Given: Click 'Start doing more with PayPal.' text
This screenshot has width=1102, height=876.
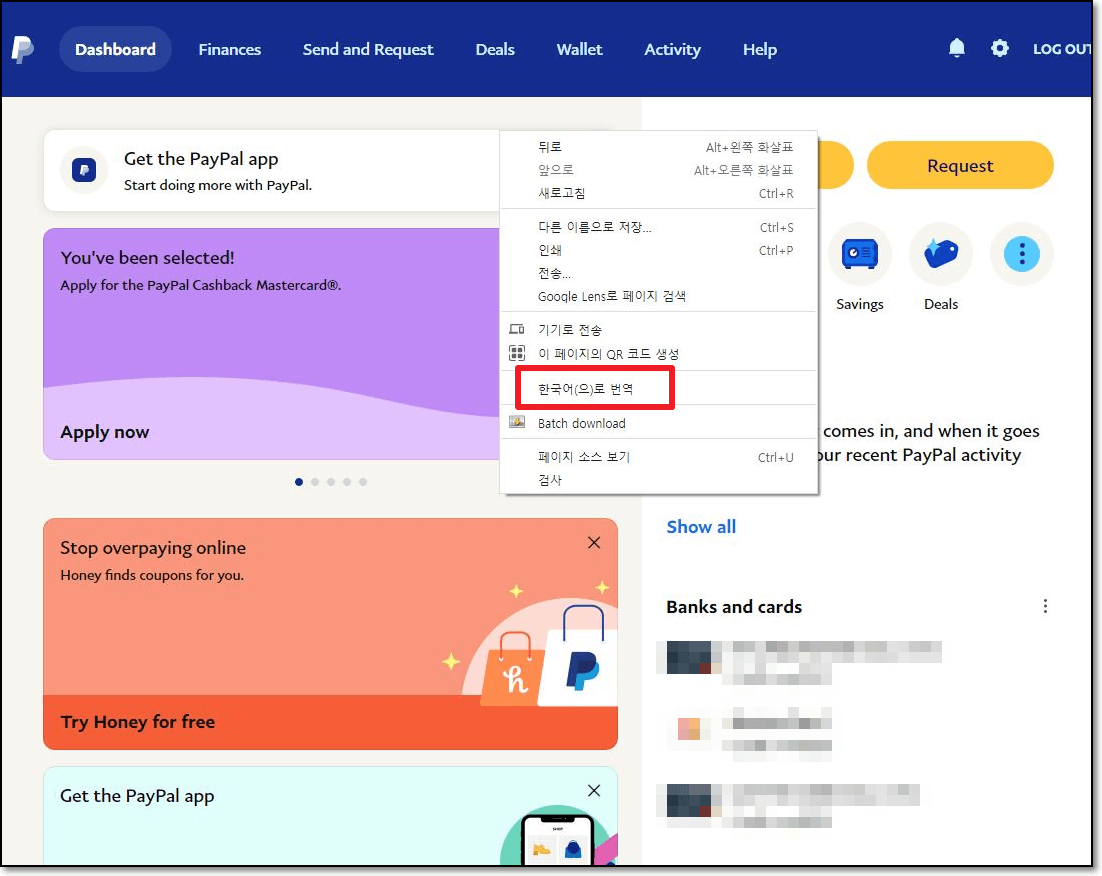Looking at the screenshot, I should pos(218,185).
